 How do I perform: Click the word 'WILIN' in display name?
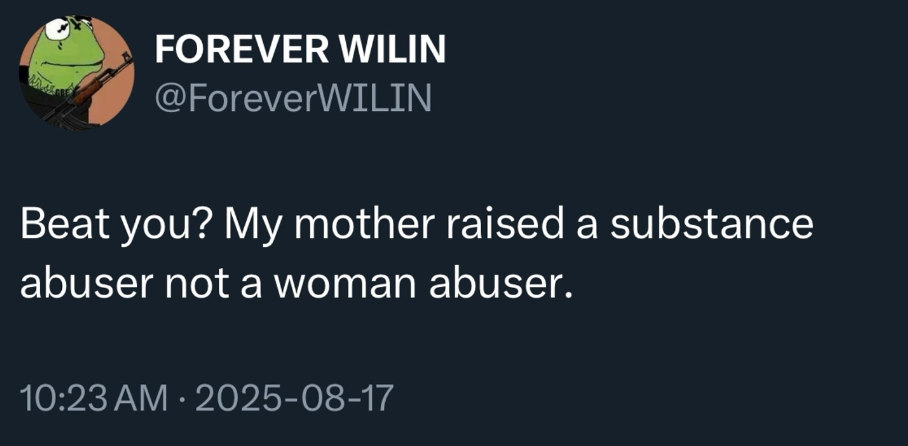click(392, 49)
